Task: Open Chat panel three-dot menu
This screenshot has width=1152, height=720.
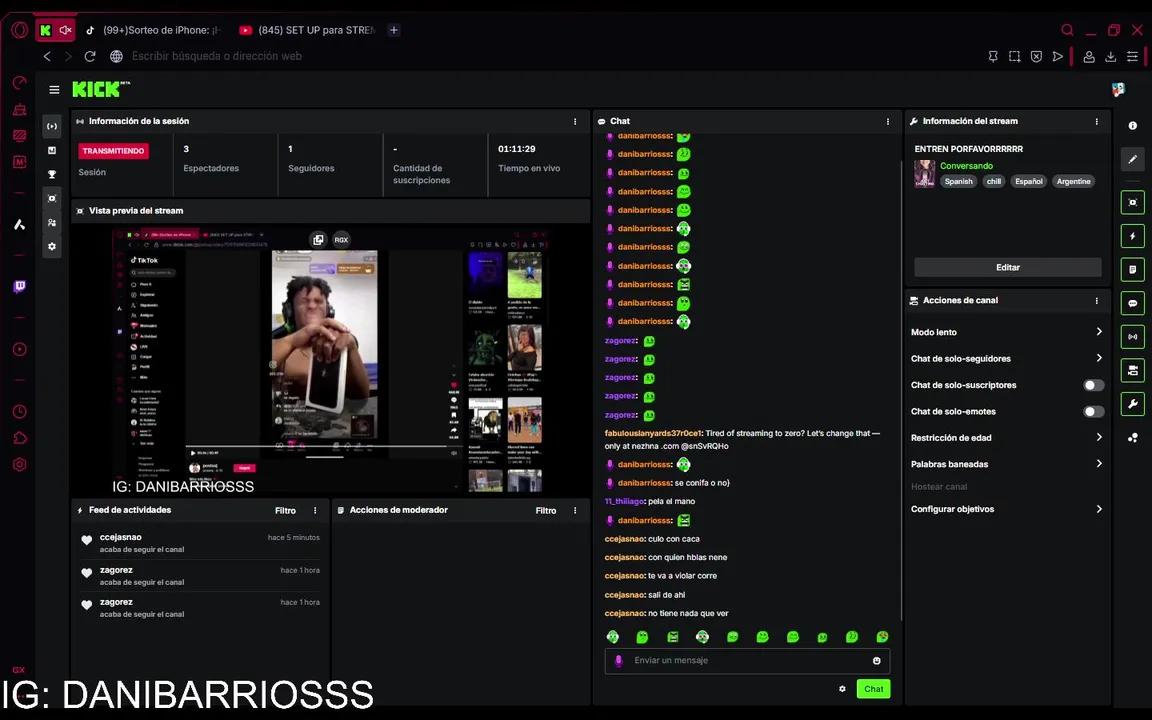Action: pyautogui.click(x=888, y=122)
